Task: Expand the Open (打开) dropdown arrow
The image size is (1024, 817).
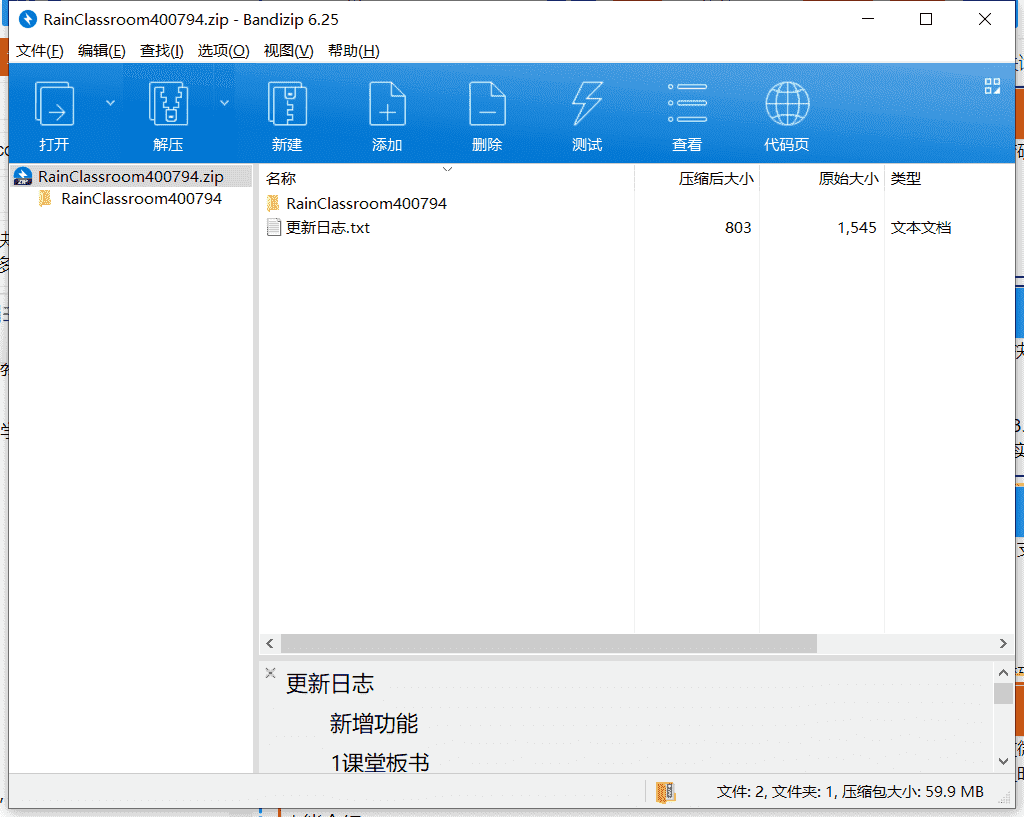Action: click(x=110, y=103)
